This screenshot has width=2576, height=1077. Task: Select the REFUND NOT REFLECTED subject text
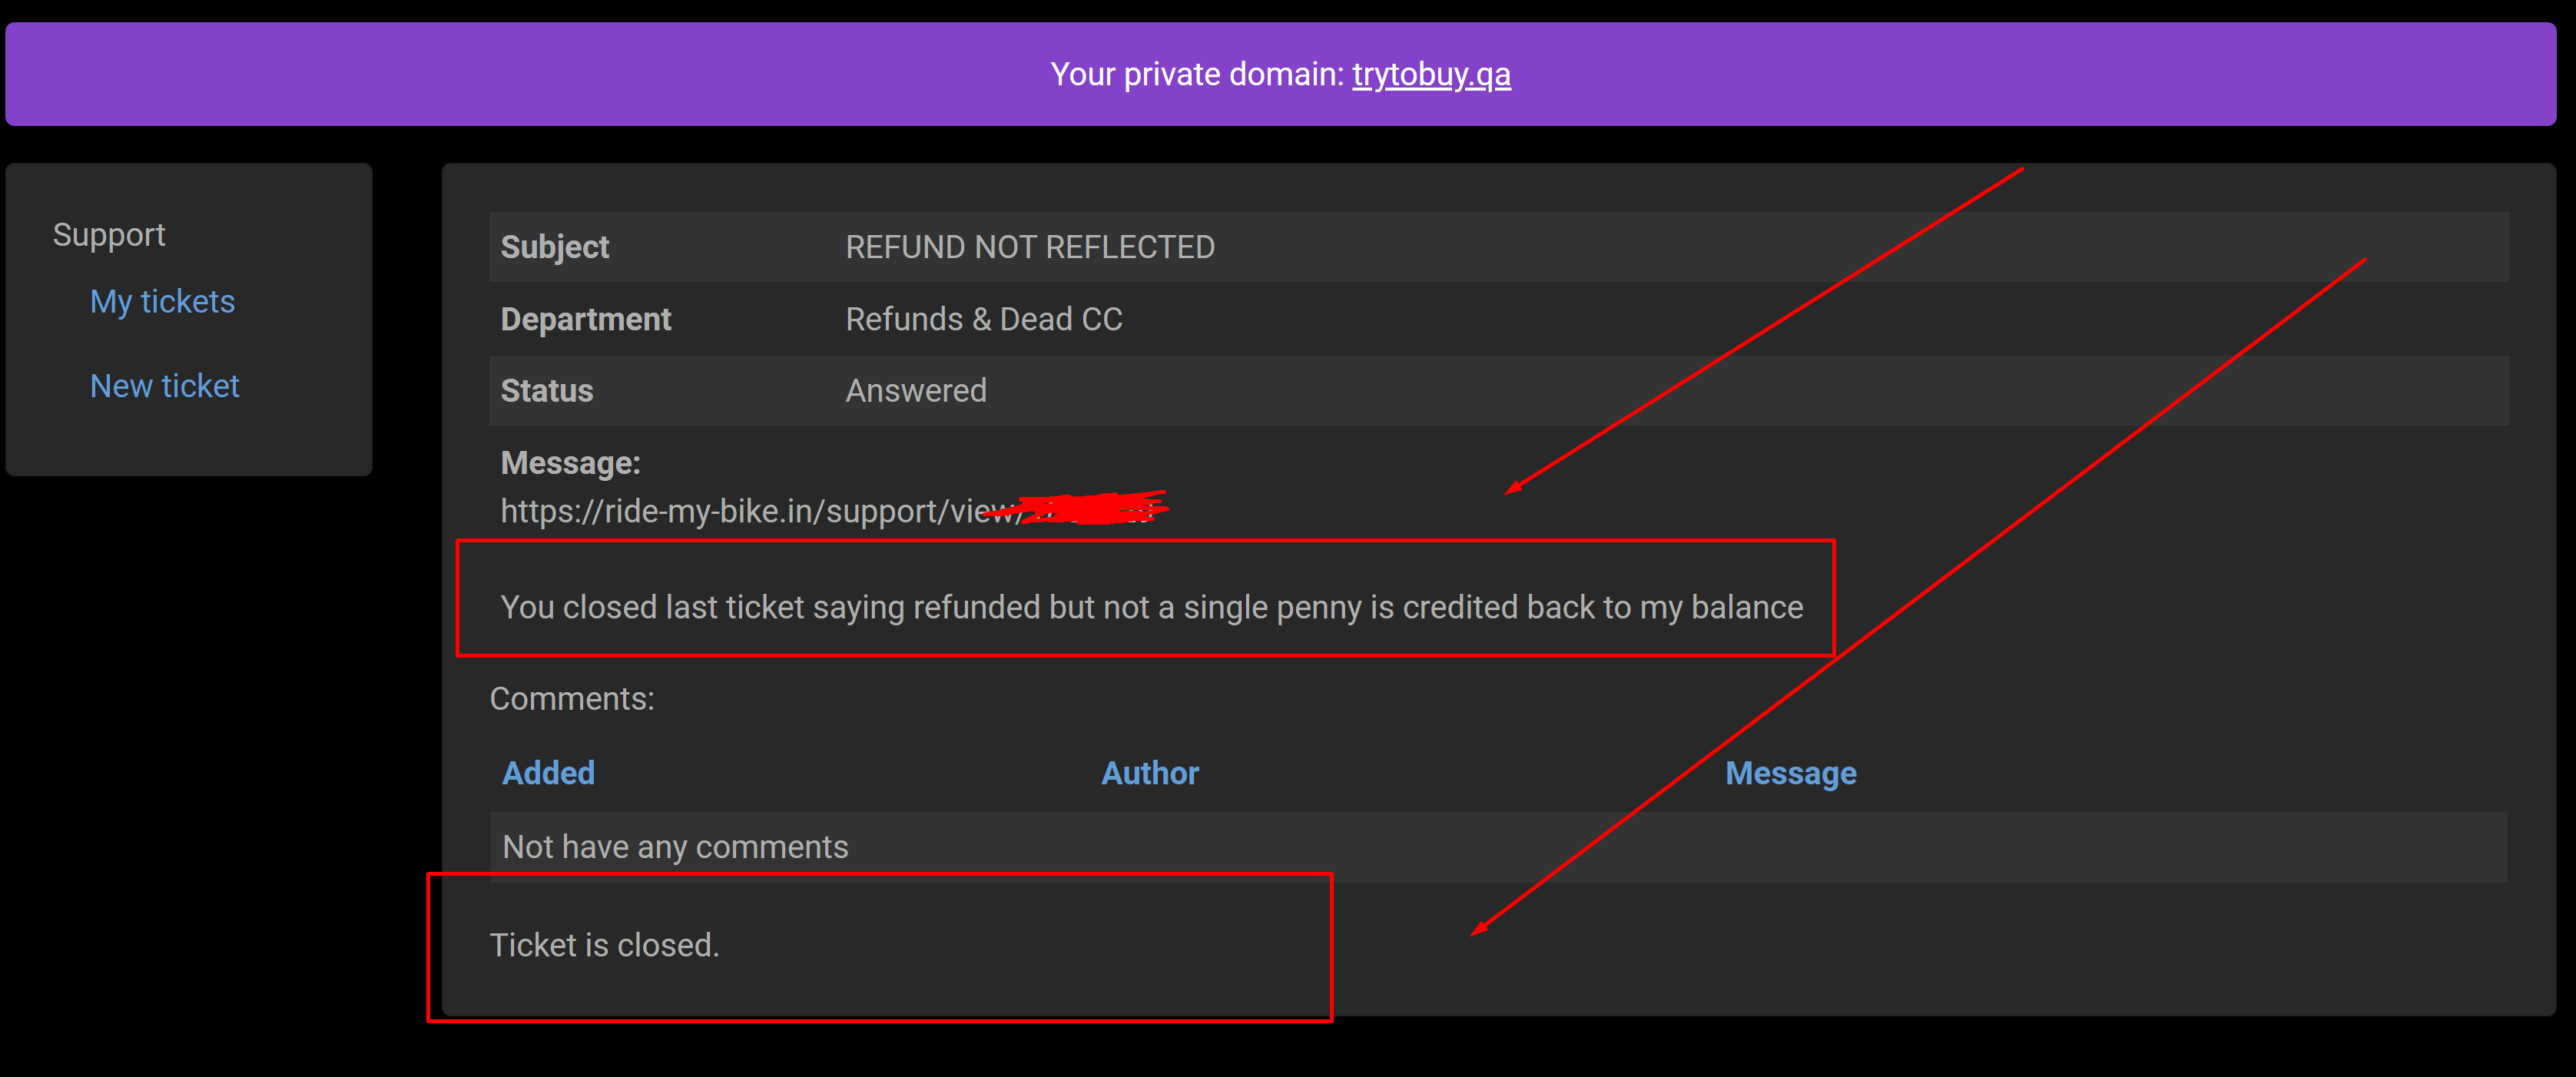[1030, 247]
